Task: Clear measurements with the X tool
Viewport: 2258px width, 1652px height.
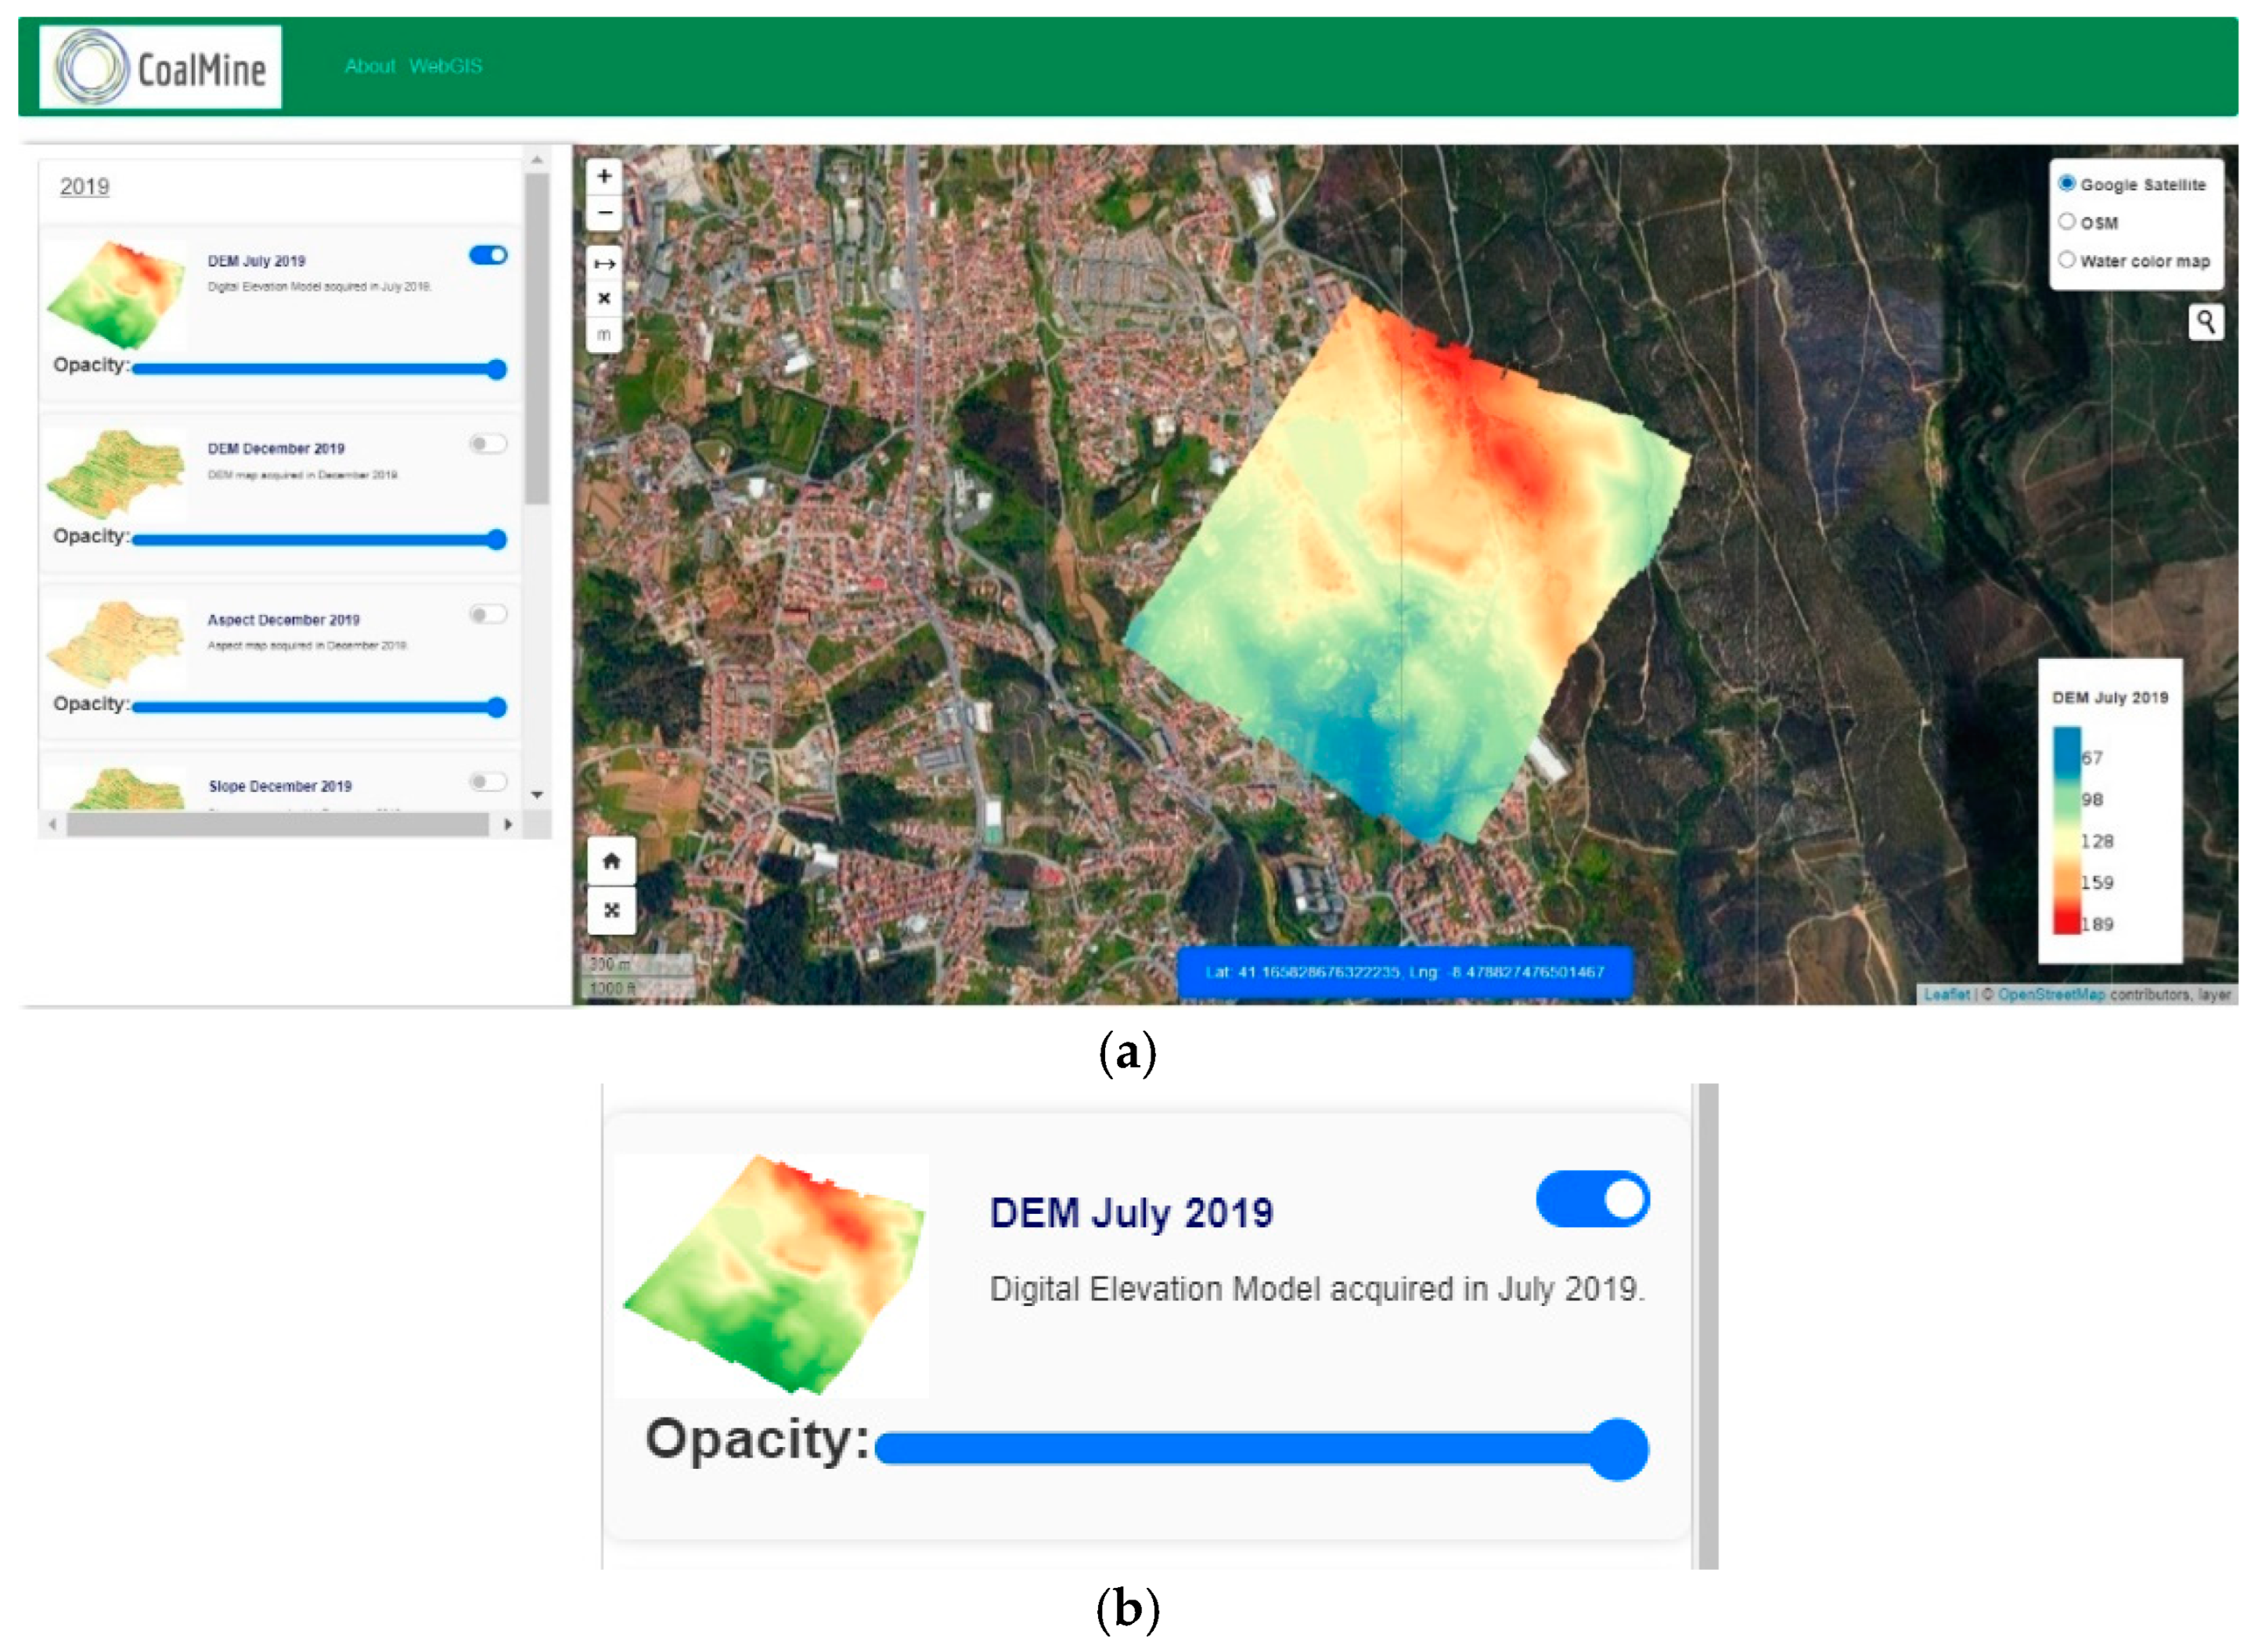Action: pyautogui.click(x=604, y=298)
